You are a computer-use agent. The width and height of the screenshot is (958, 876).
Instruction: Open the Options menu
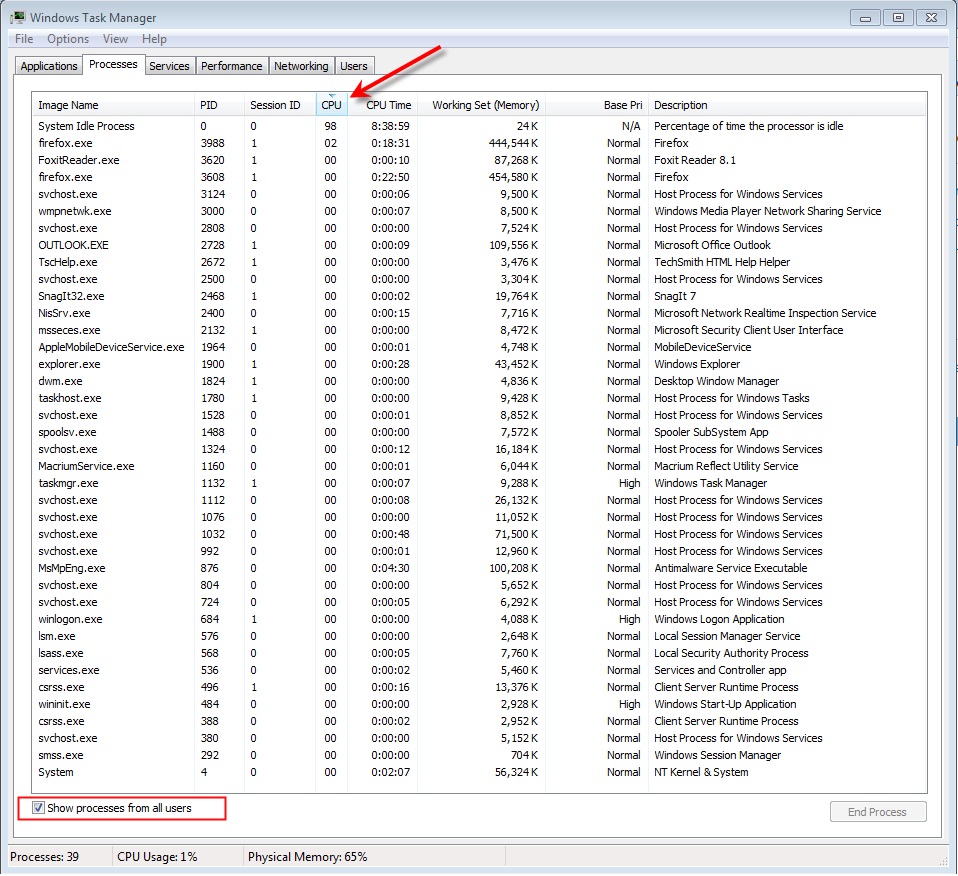68,38
